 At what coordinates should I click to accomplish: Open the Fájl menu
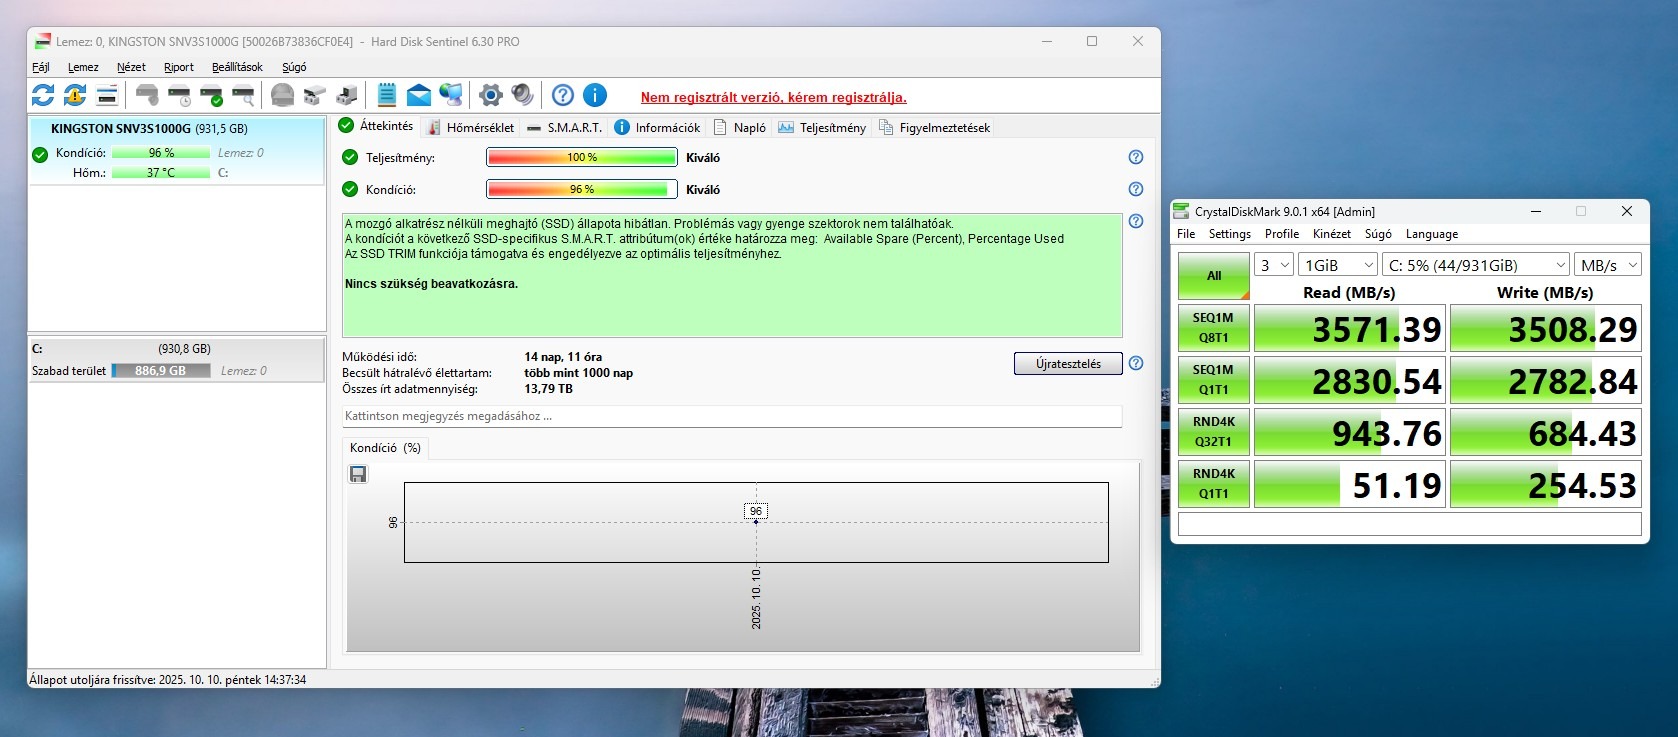[41, 67]
